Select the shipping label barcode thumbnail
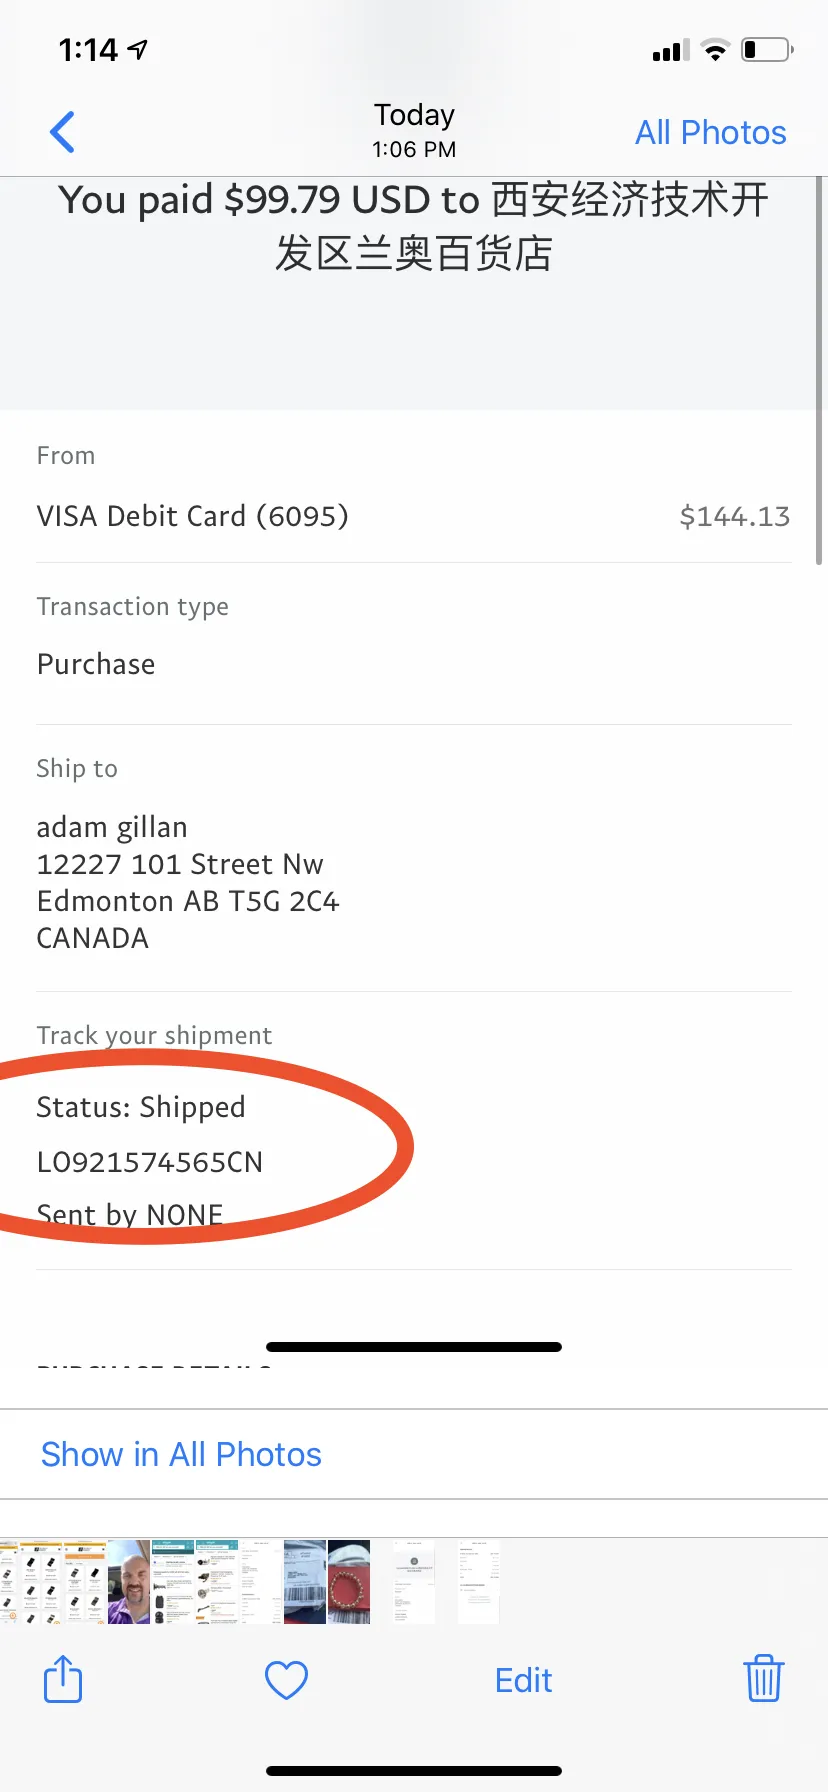 pos(305,1581)
